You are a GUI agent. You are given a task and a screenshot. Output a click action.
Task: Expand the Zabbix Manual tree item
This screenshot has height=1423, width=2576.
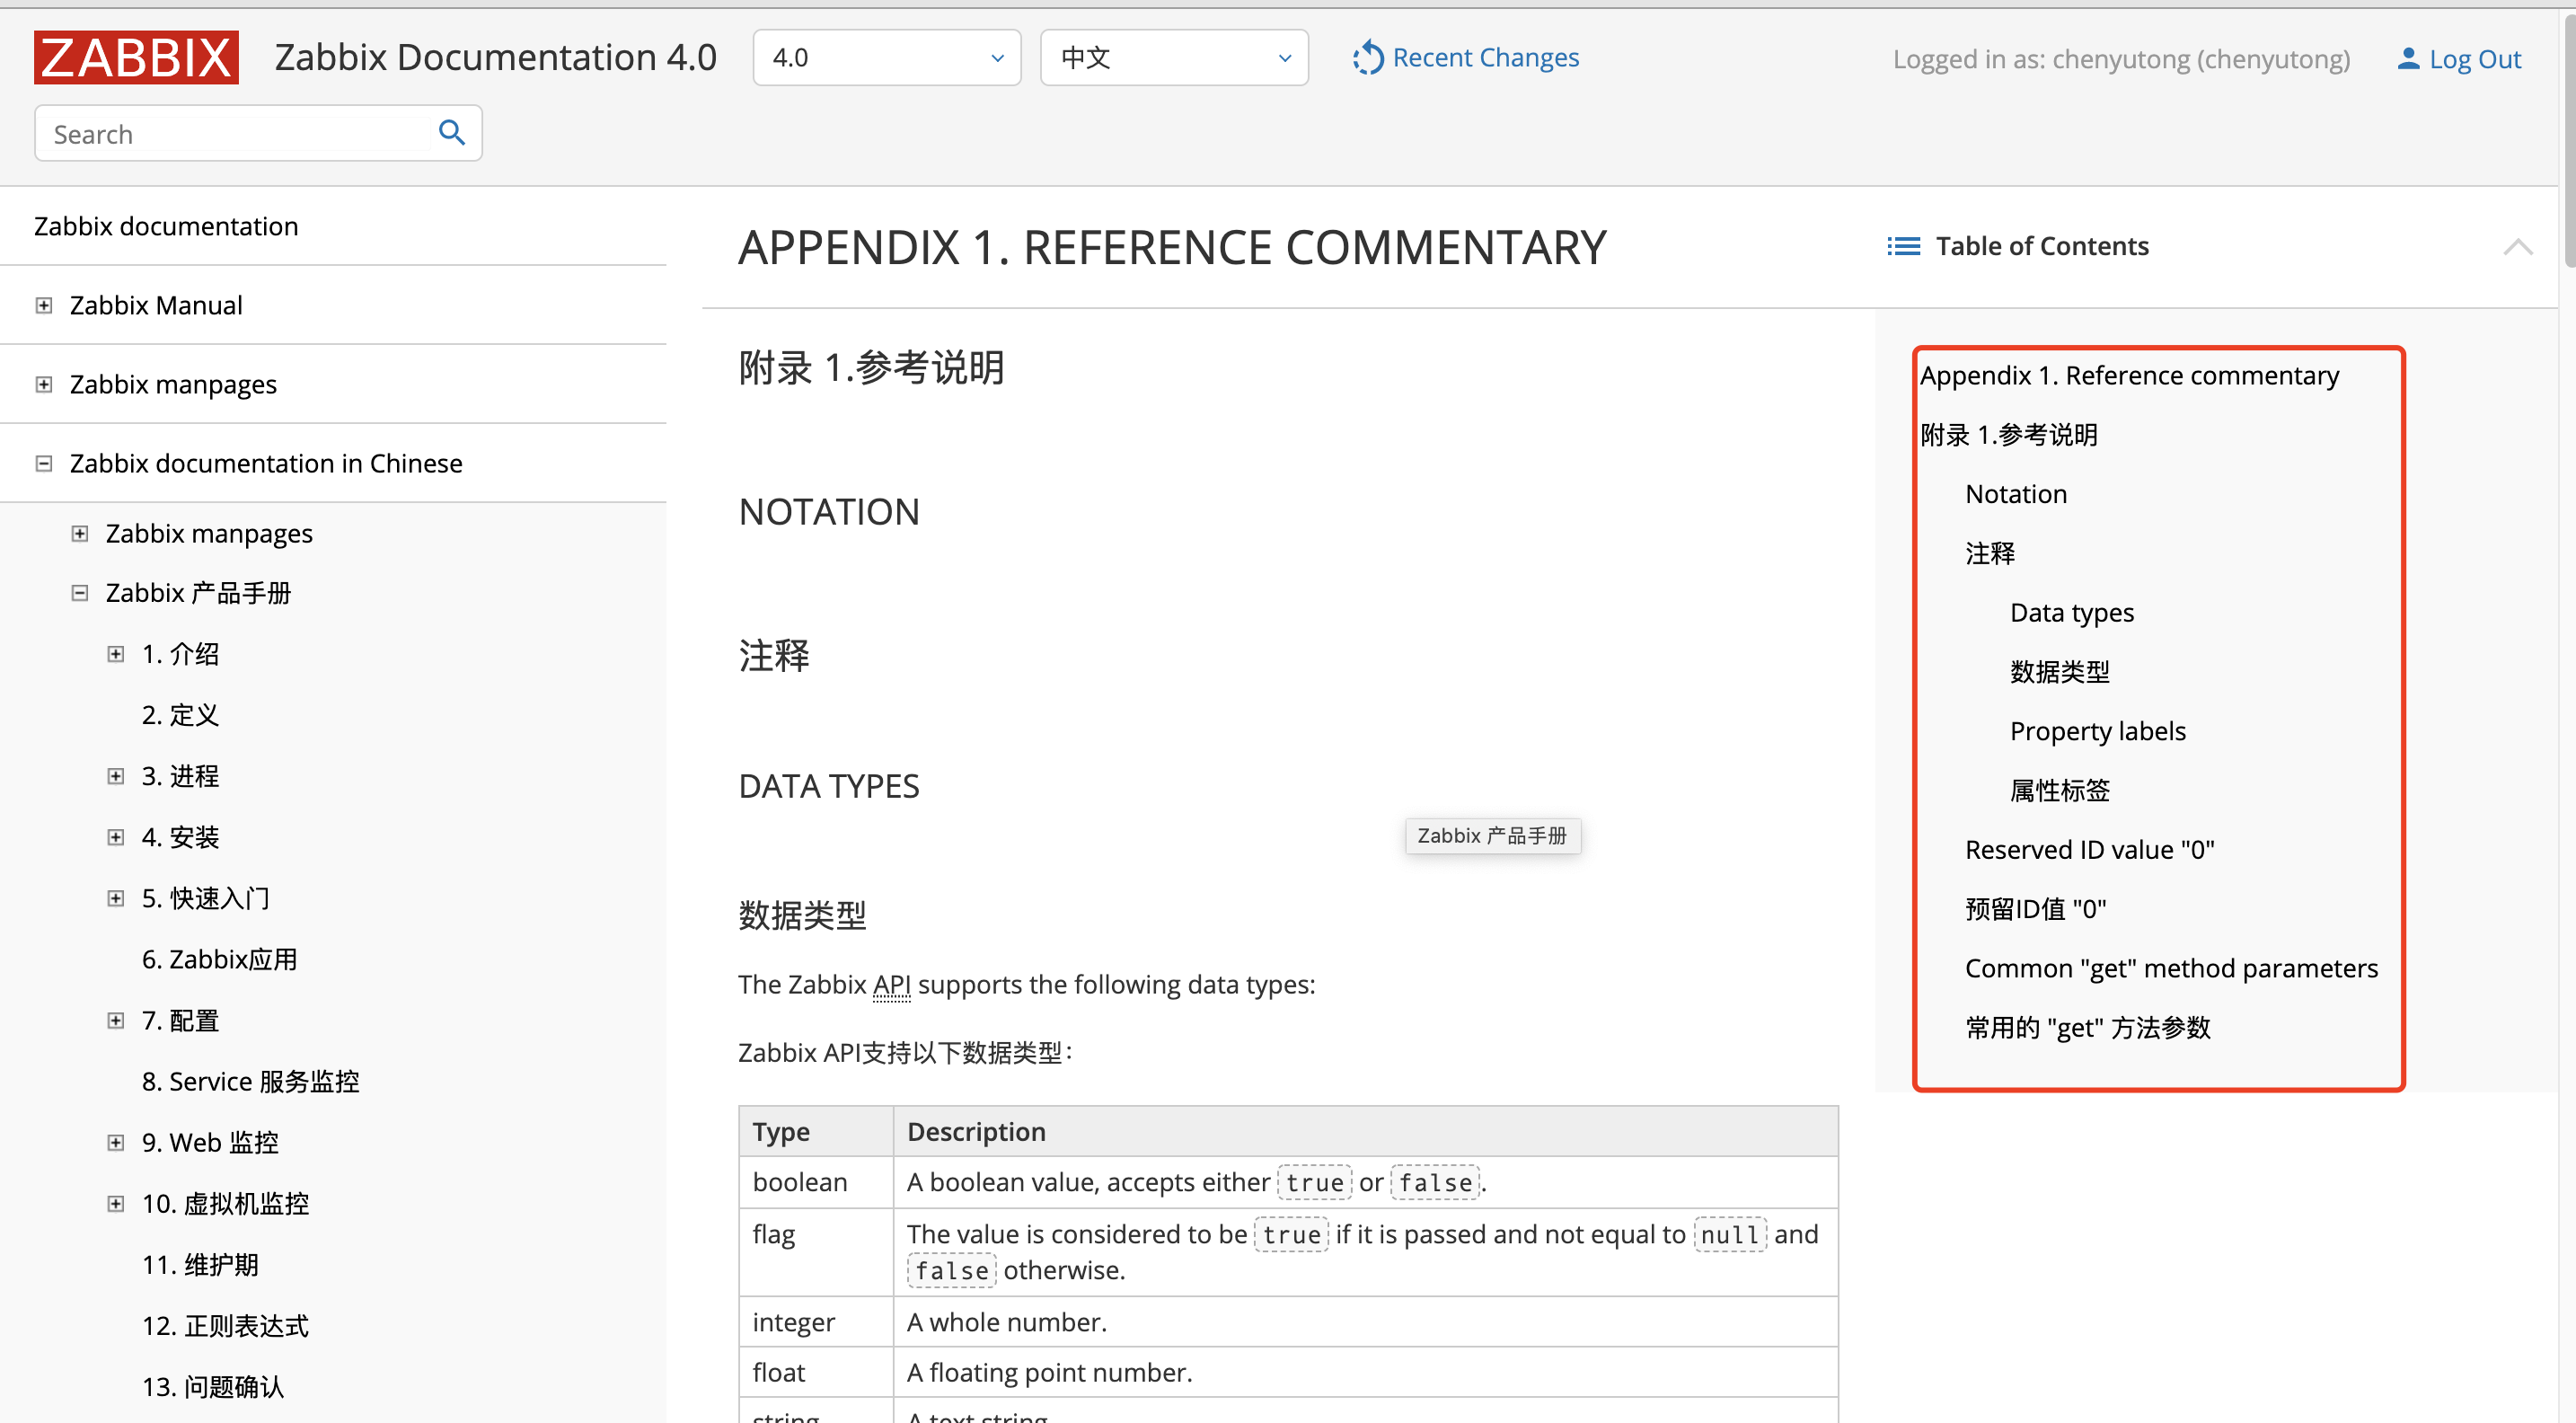coord(43,304)
